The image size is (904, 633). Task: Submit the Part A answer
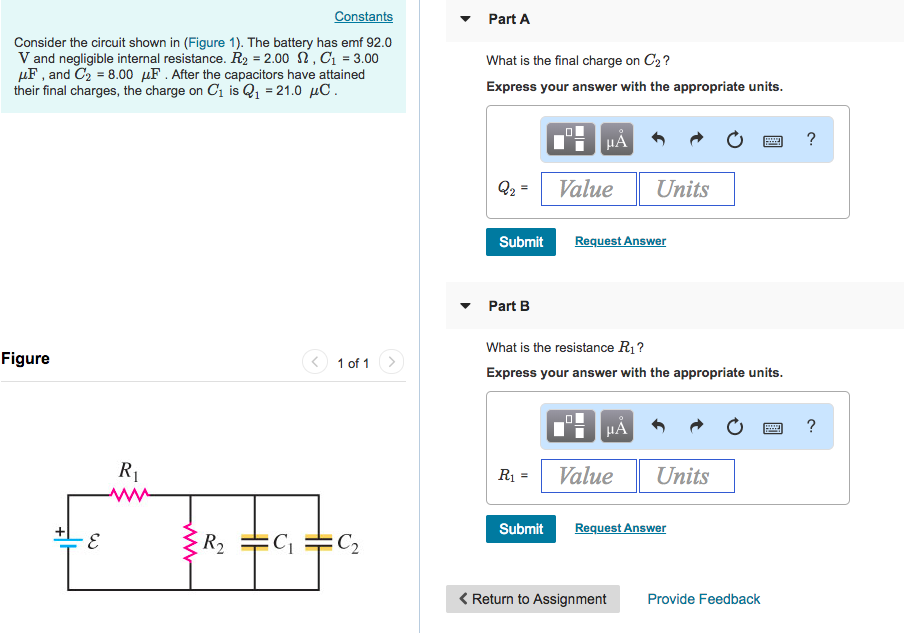(520, 241)
